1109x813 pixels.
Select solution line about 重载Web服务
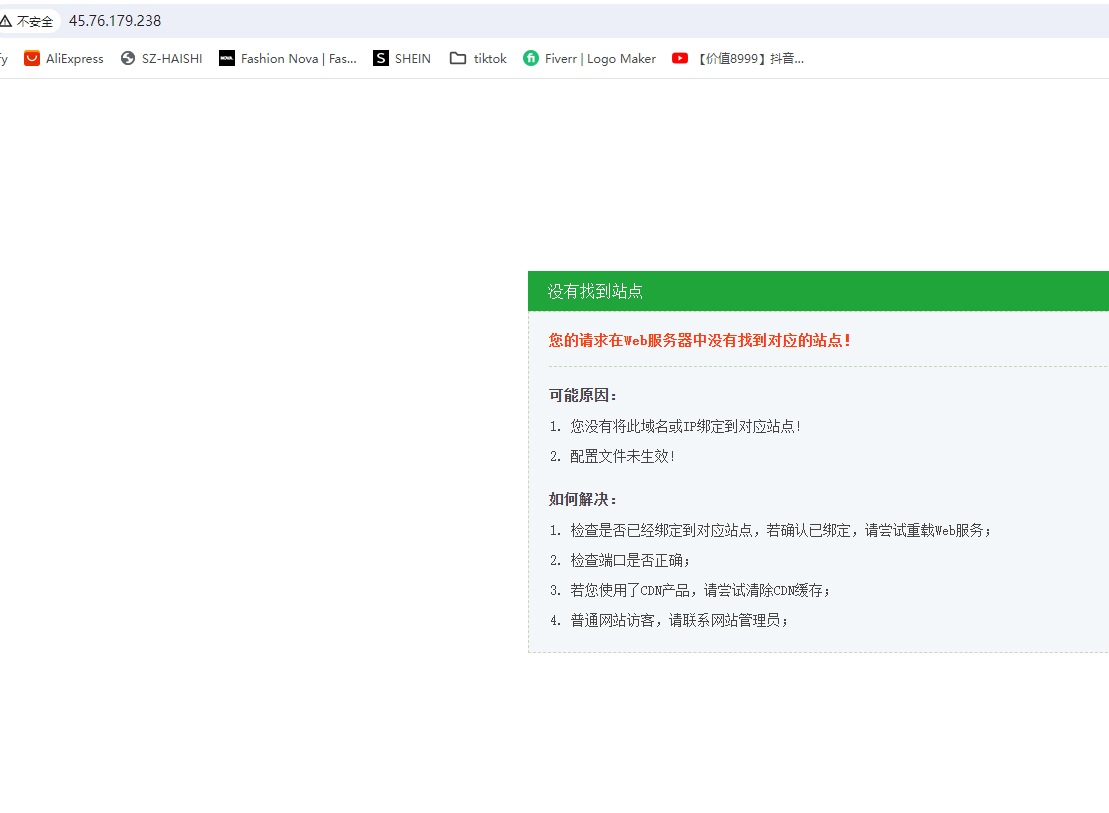tap(780, 530)
